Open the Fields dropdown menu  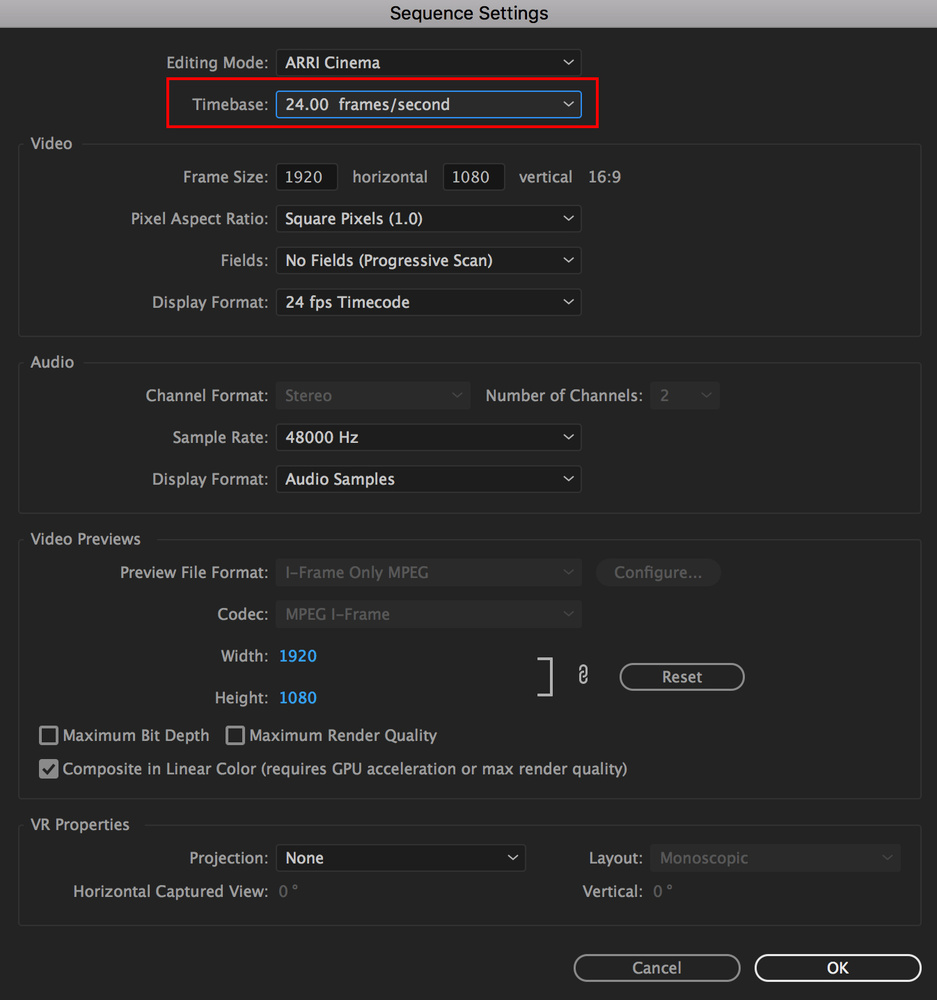[x=428, y=261]
